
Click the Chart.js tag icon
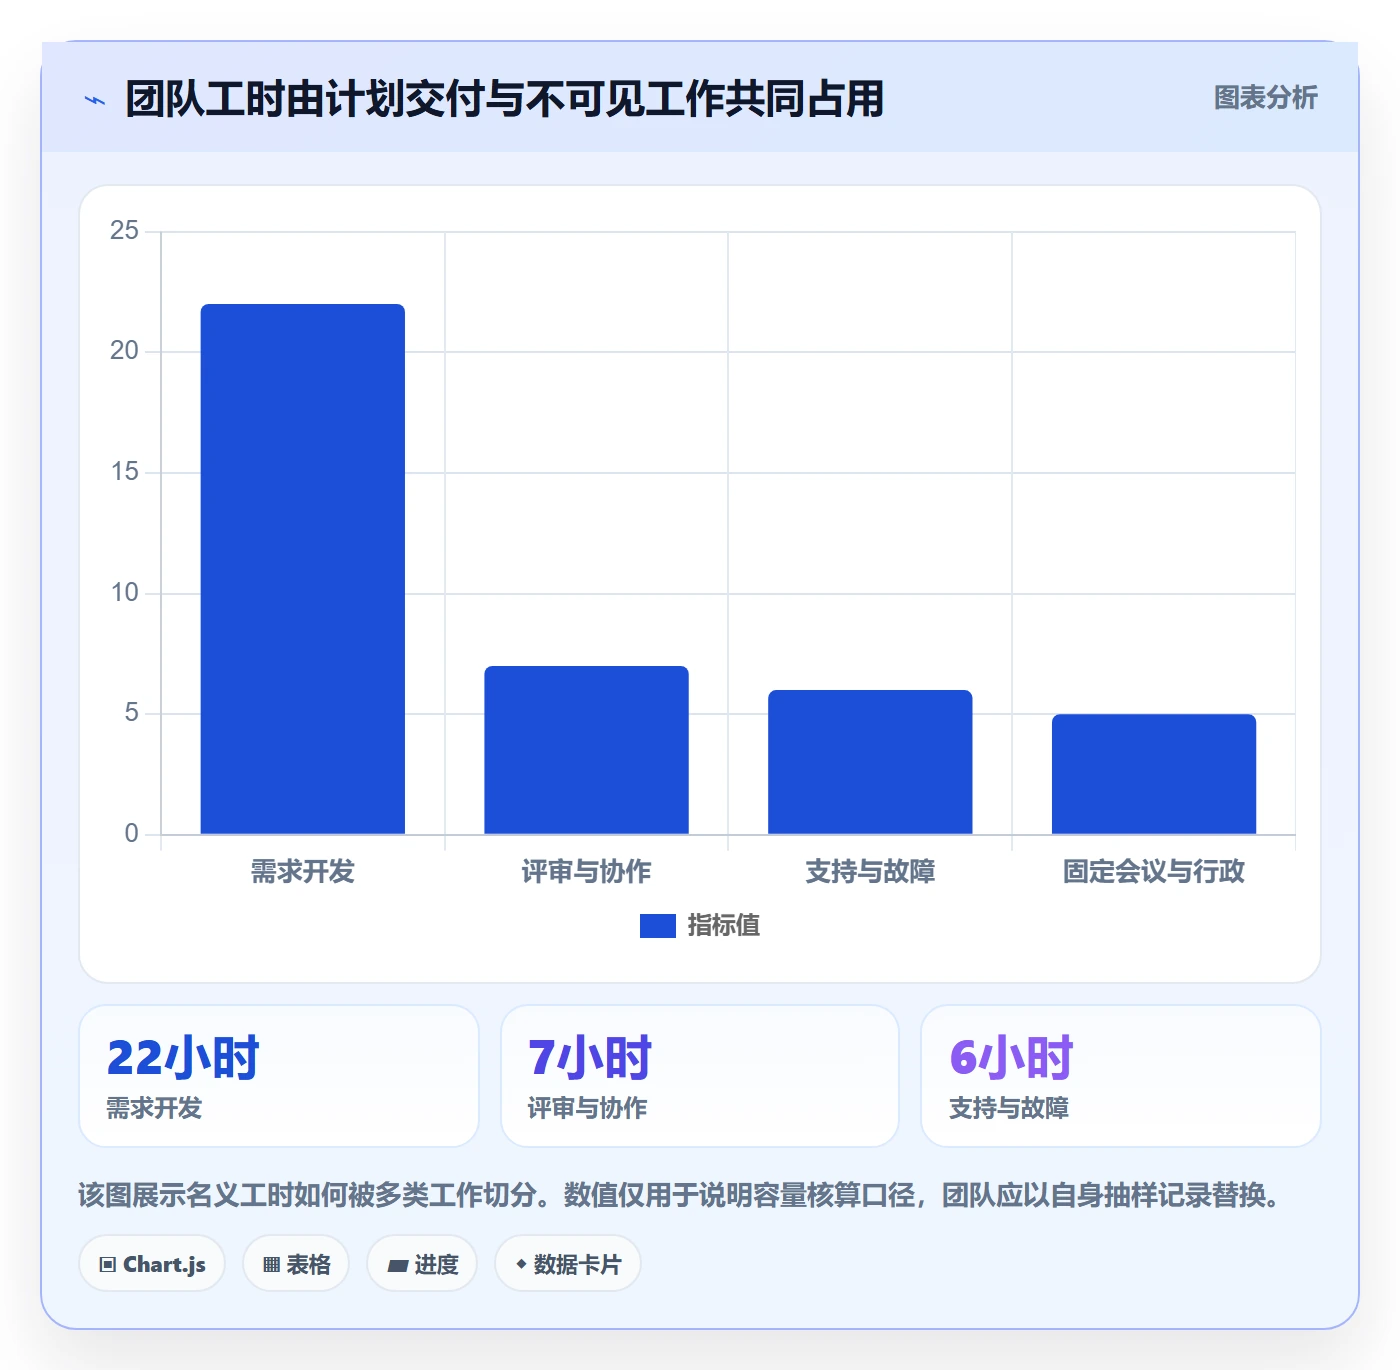108,1265
